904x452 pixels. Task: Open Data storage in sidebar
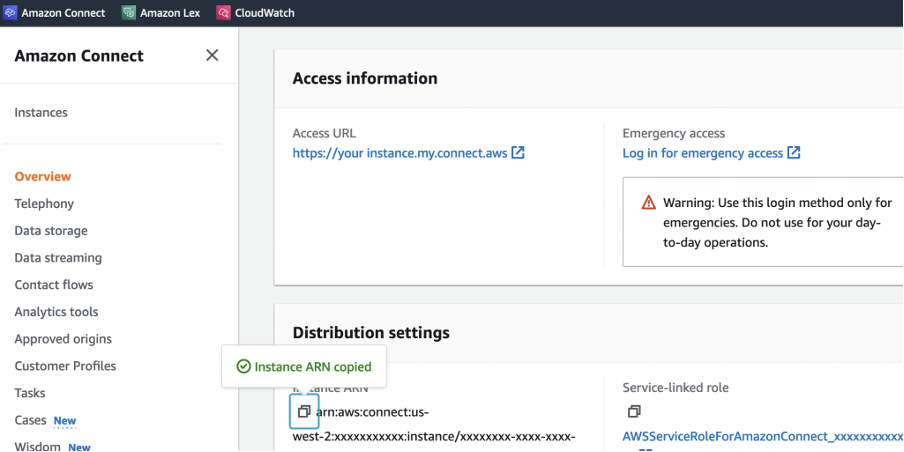point(51,231)
